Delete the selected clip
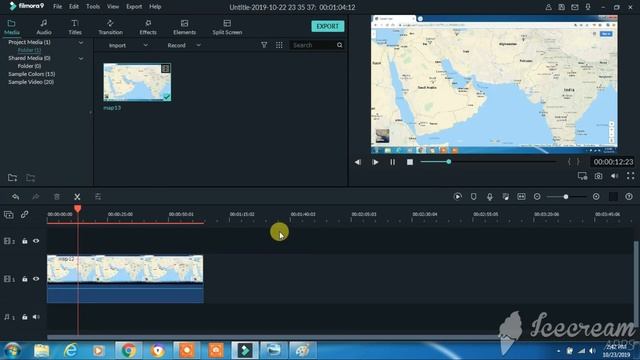 pos(57,197)
